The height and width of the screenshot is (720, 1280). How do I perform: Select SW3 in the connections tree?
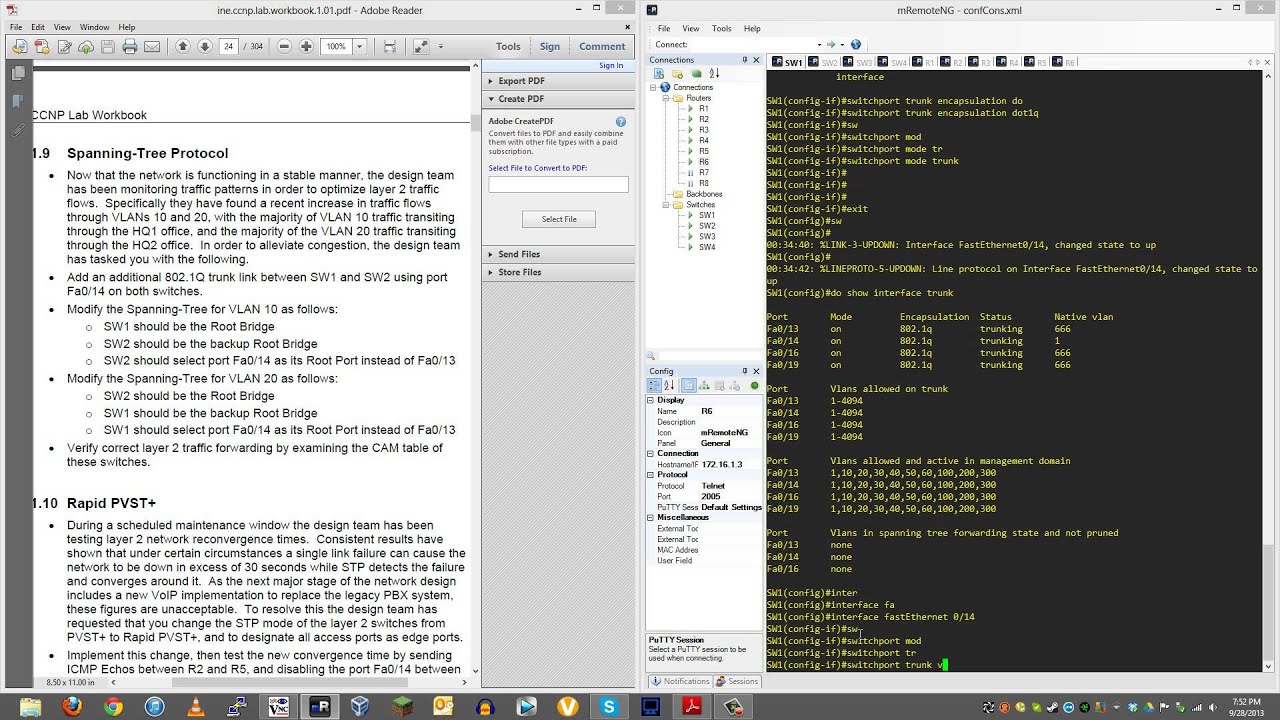pos(707,237)
